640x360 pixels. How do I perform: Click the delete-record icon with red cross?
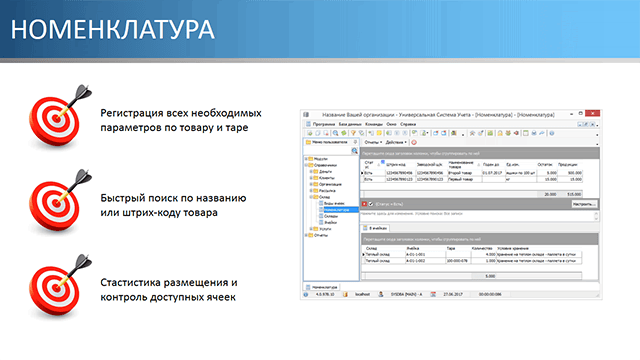click(x=326, y=133)
